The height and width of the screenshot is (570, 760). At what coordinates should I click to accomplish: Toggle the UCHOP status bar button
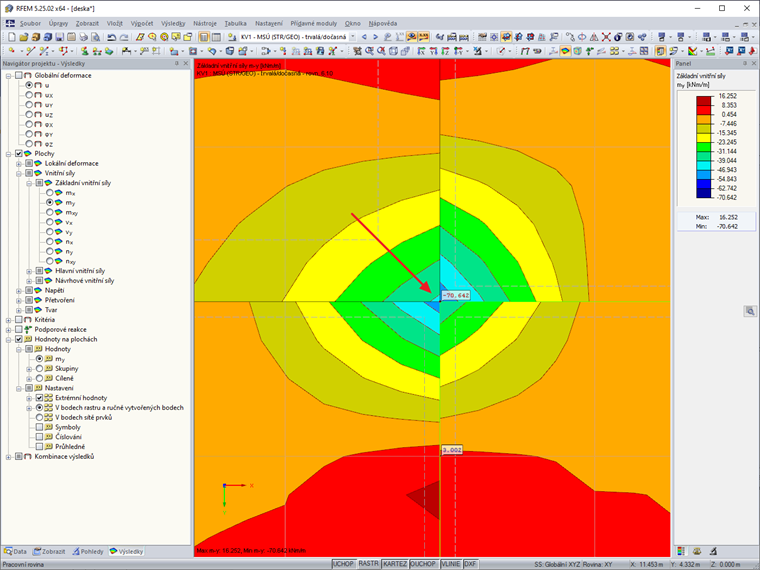(343, 564)
